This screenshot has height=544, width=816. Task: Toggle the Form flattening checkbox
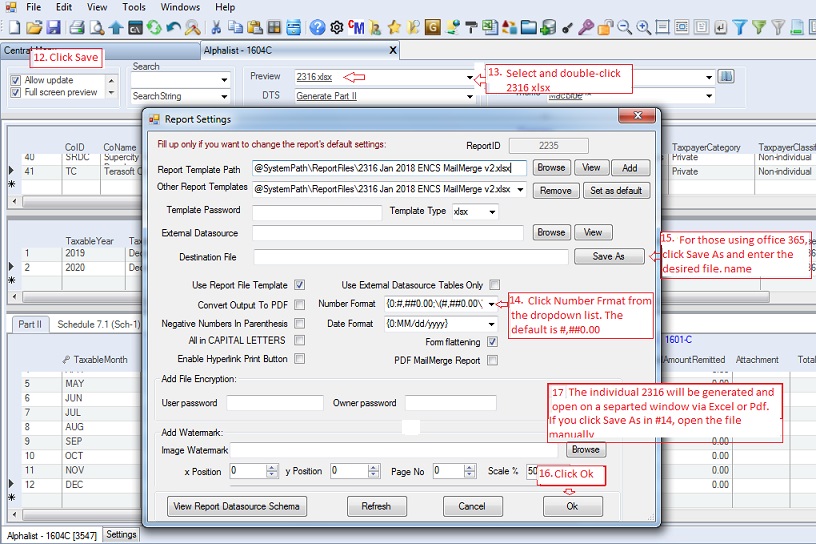click(x=492, y=342)
